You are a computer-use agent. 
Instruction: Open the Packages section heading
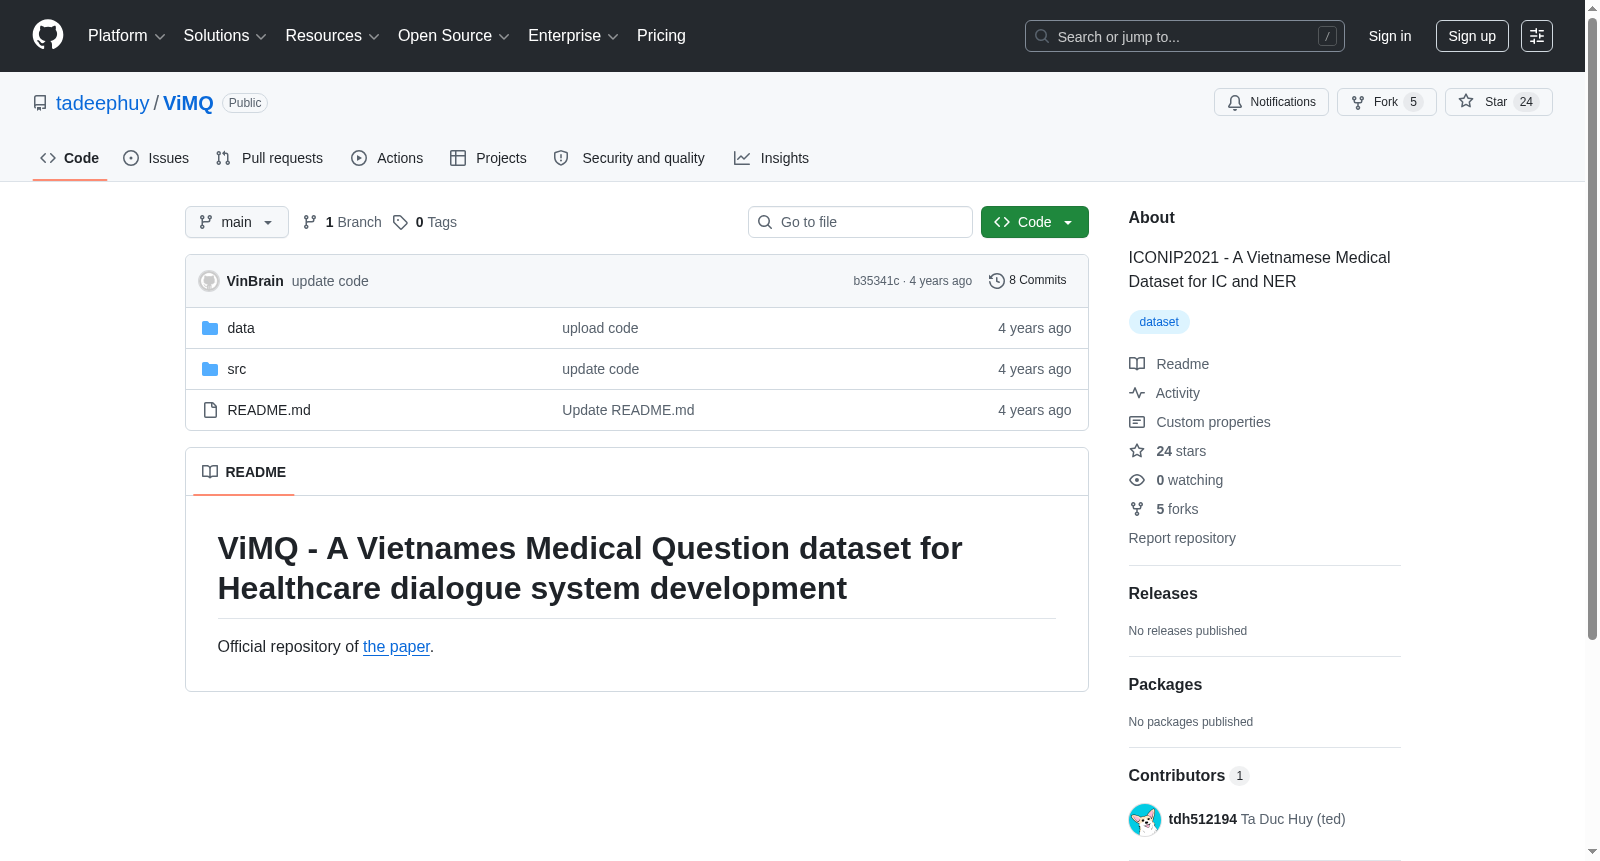(x=1165, y=685)
